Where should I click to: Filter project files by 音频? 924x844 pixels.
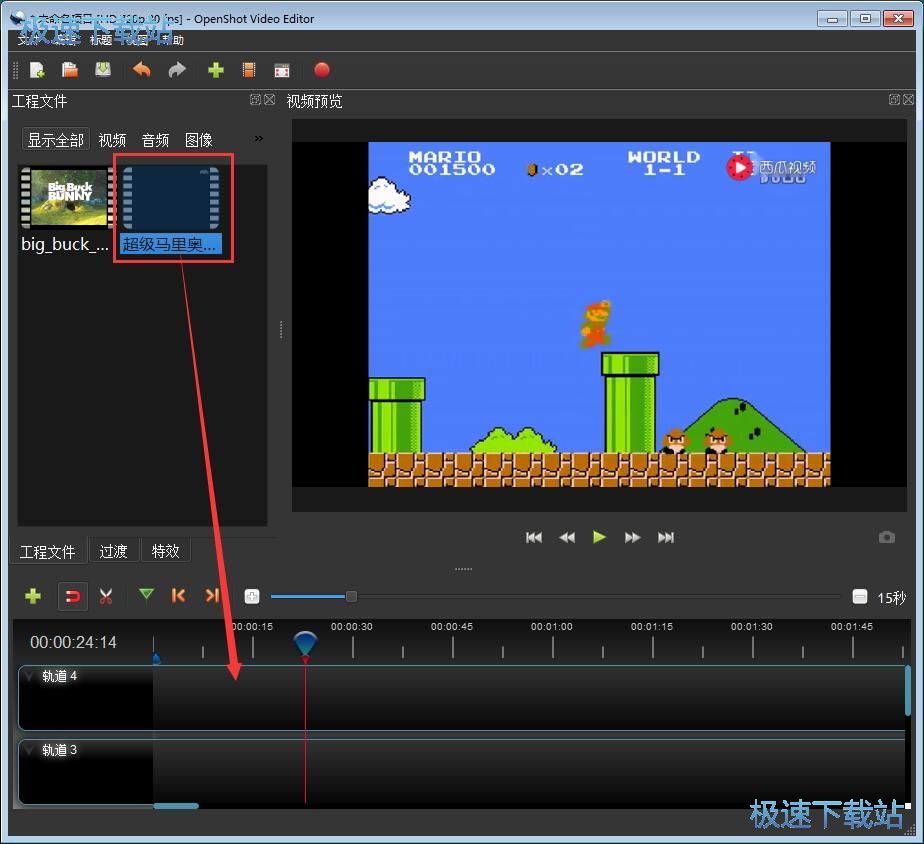coord(156,140)
